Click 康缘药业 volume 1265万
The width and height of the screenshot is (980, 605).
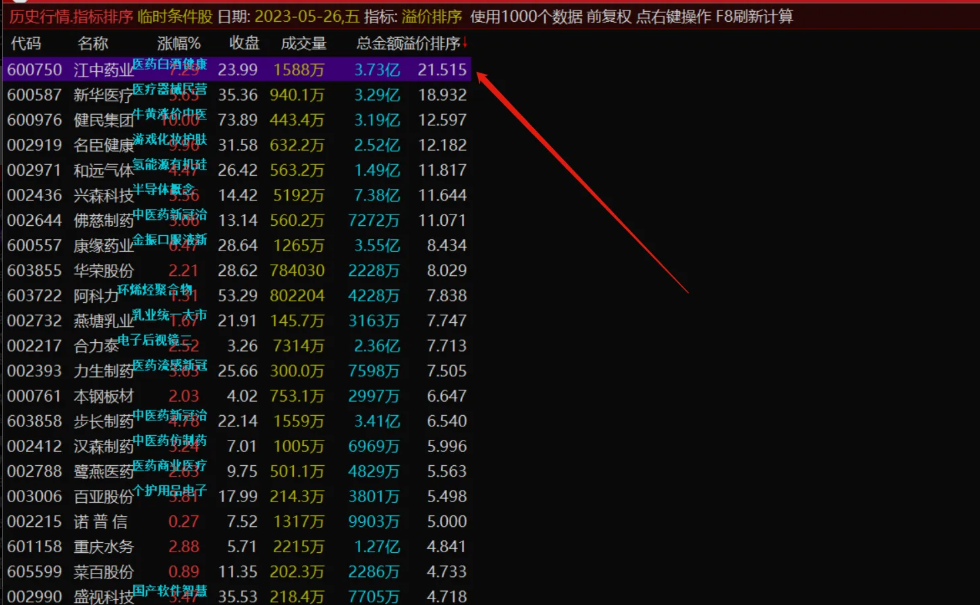coord(299,246)
